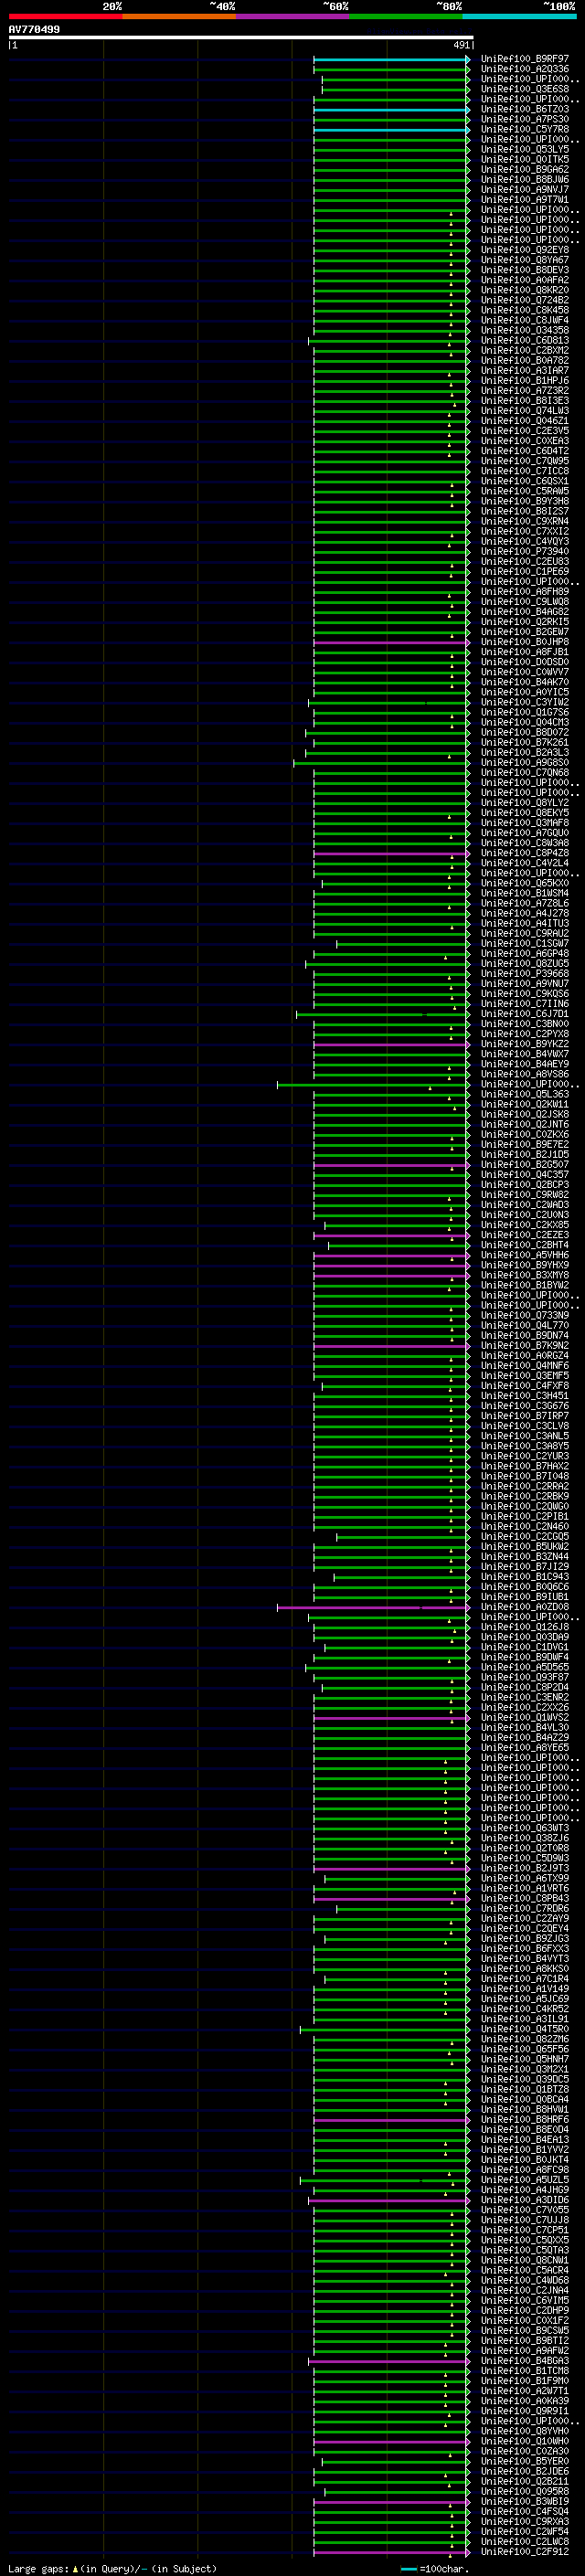Select the UniRef100_B9CSW5 label
This screenshot has height=2576, width=585.
pos(524,2331)
